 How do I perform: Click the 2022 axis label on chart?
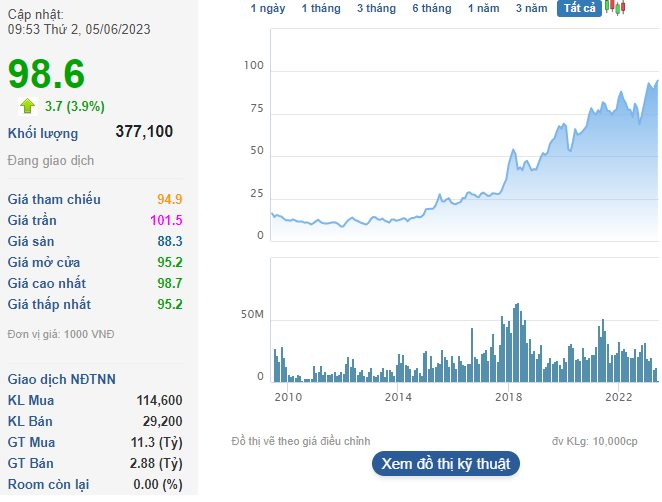coord(619,398)
